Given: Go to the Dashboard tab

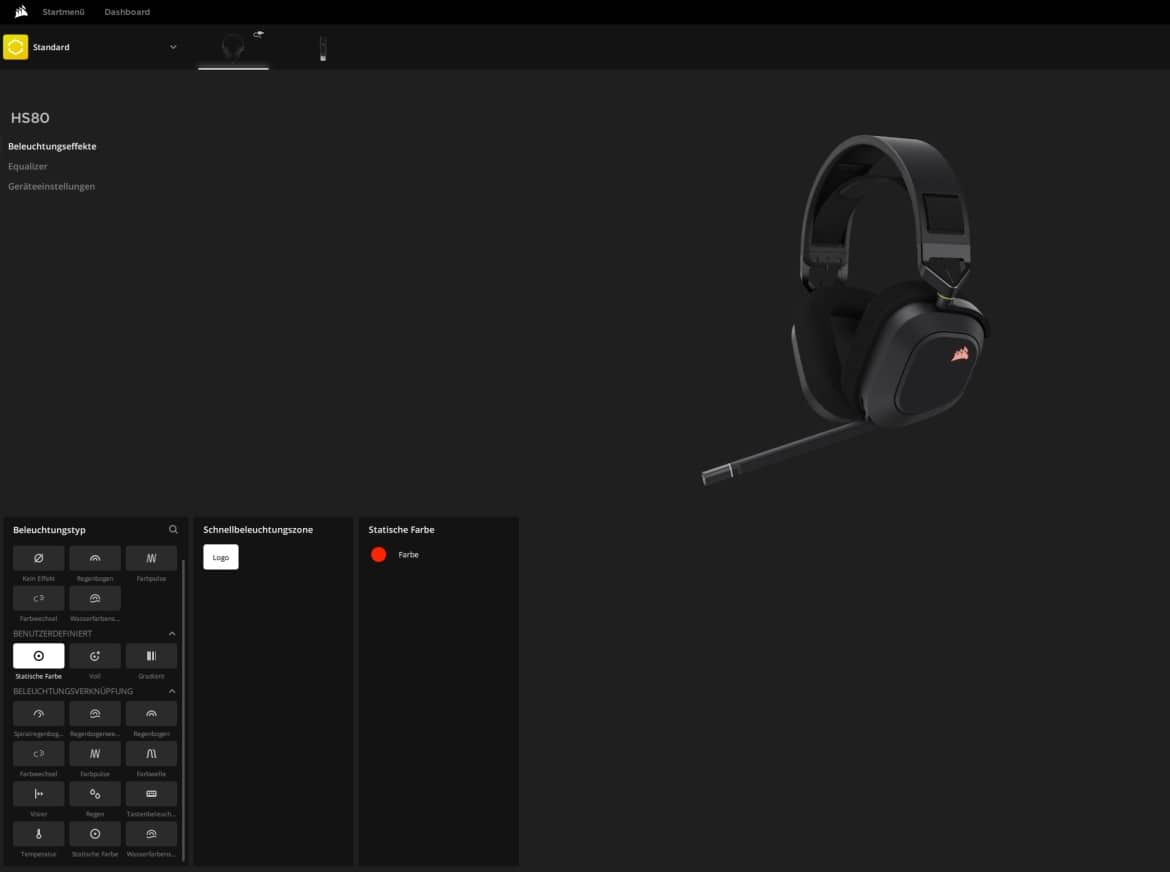Looking at the screenshot, I should coord(127,12).
